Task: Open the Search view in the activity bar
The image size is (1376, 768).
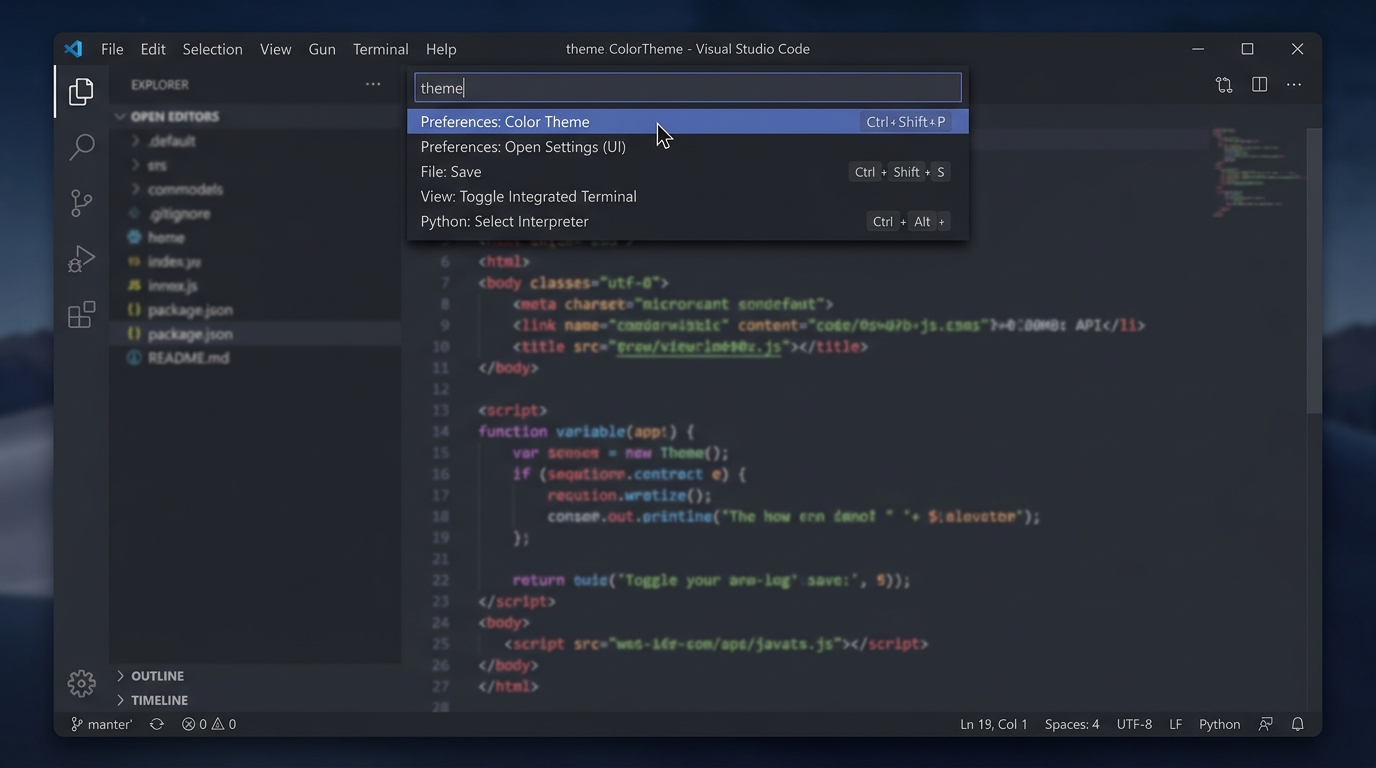Action: 81,147
